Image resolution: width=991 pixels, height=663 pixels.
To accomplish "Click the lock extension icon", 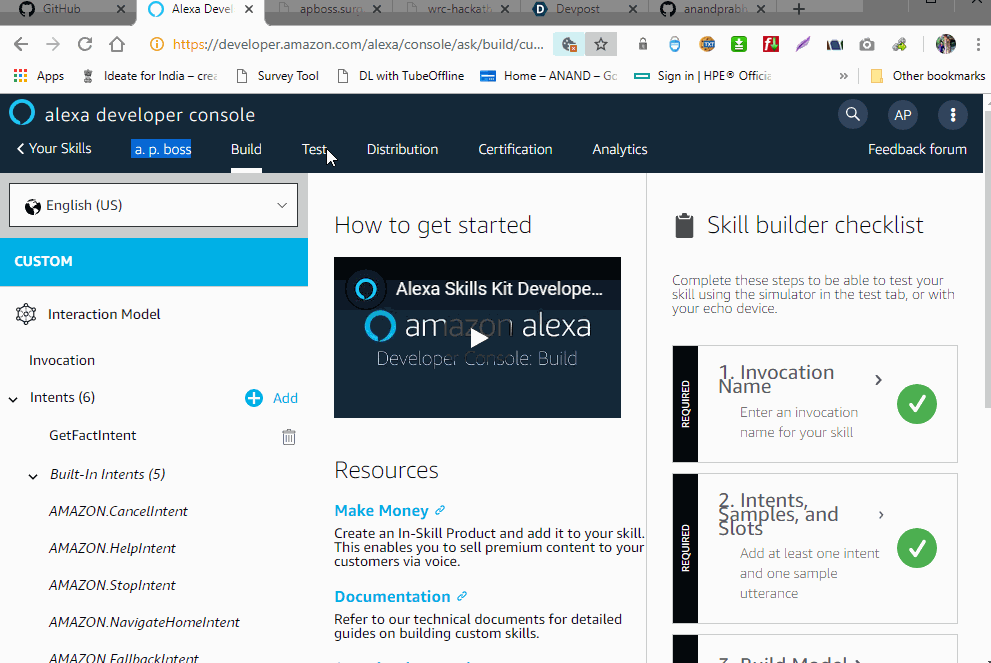I will point(642,44).
